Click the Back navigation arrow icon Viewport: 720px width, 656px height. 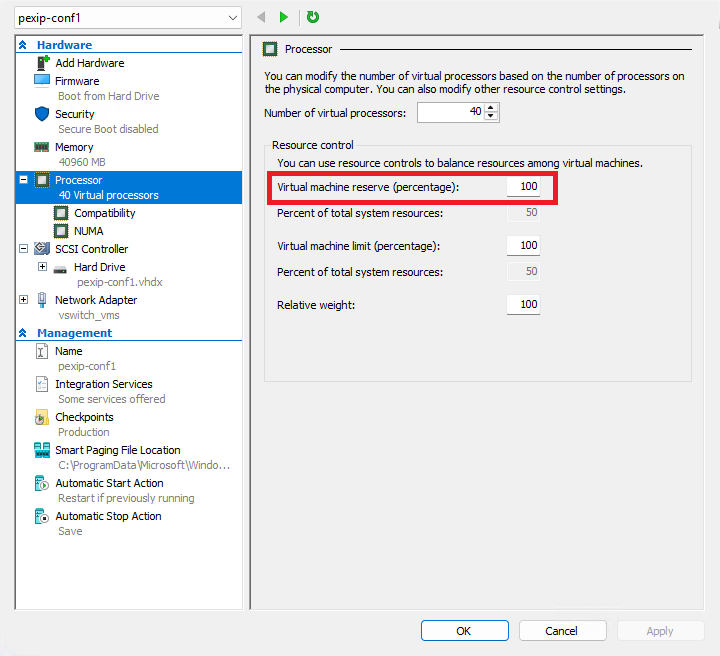[x=261, y=17]
